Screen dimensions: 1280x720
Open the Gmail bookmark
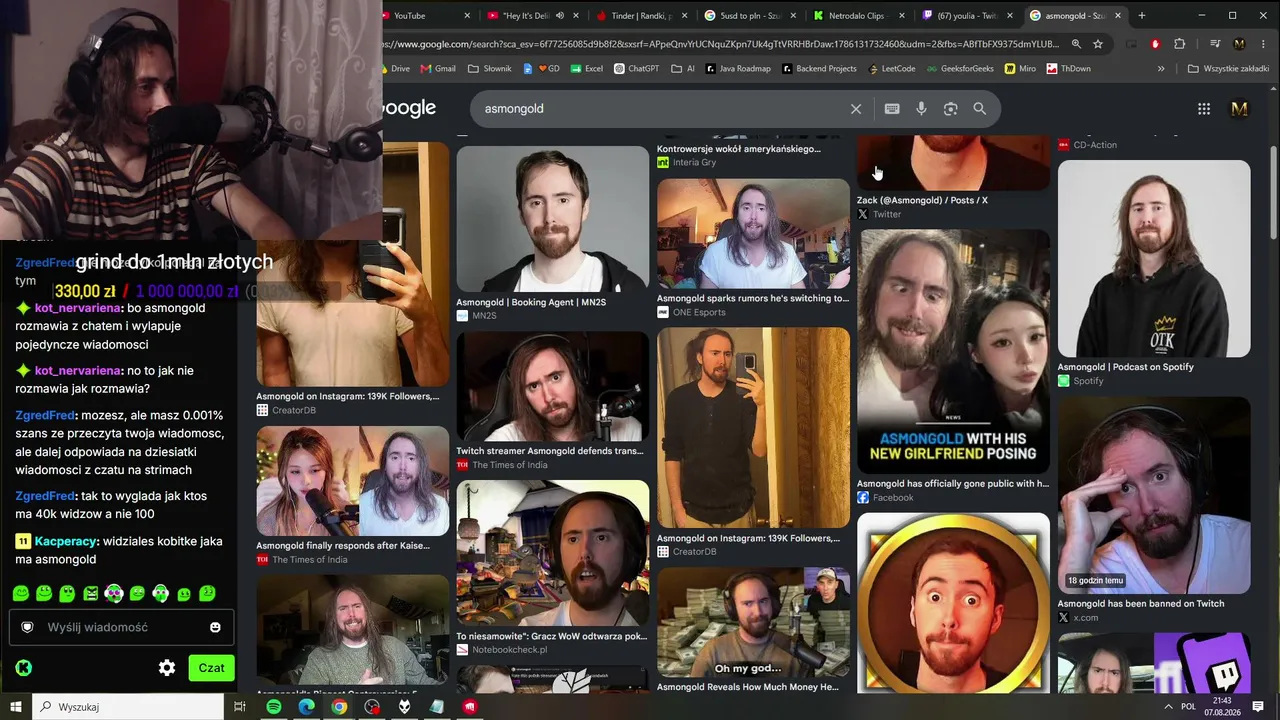(x=438, y=69)
